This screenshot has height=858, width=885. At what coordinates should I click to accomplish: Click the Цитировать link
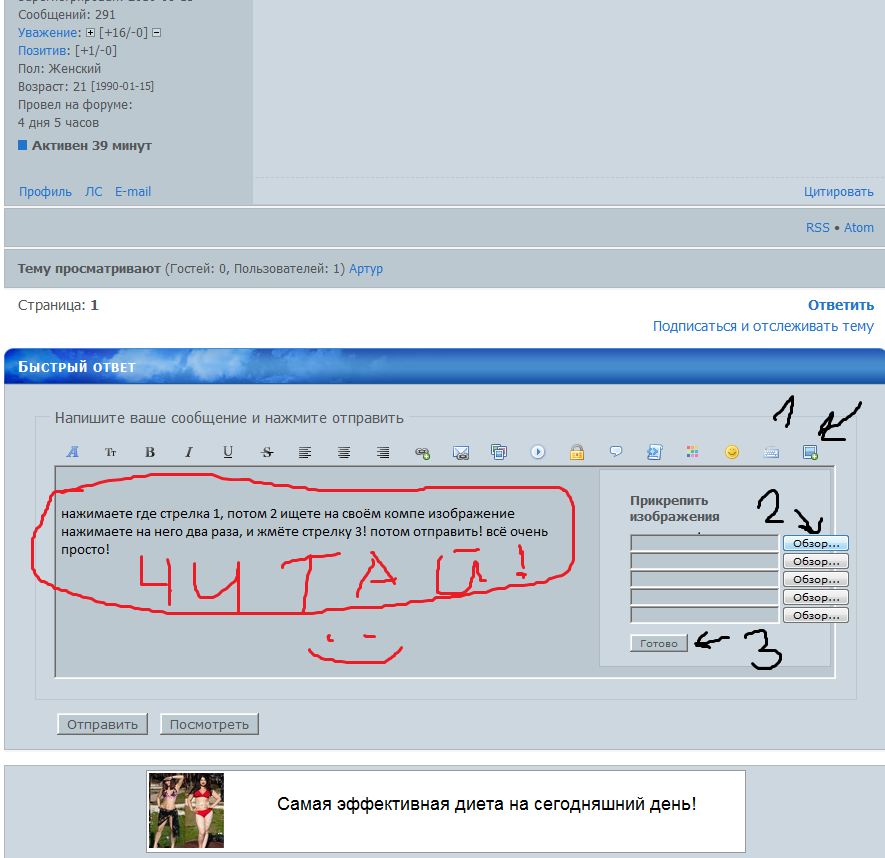pyautogui.click(x=839, y=192)
